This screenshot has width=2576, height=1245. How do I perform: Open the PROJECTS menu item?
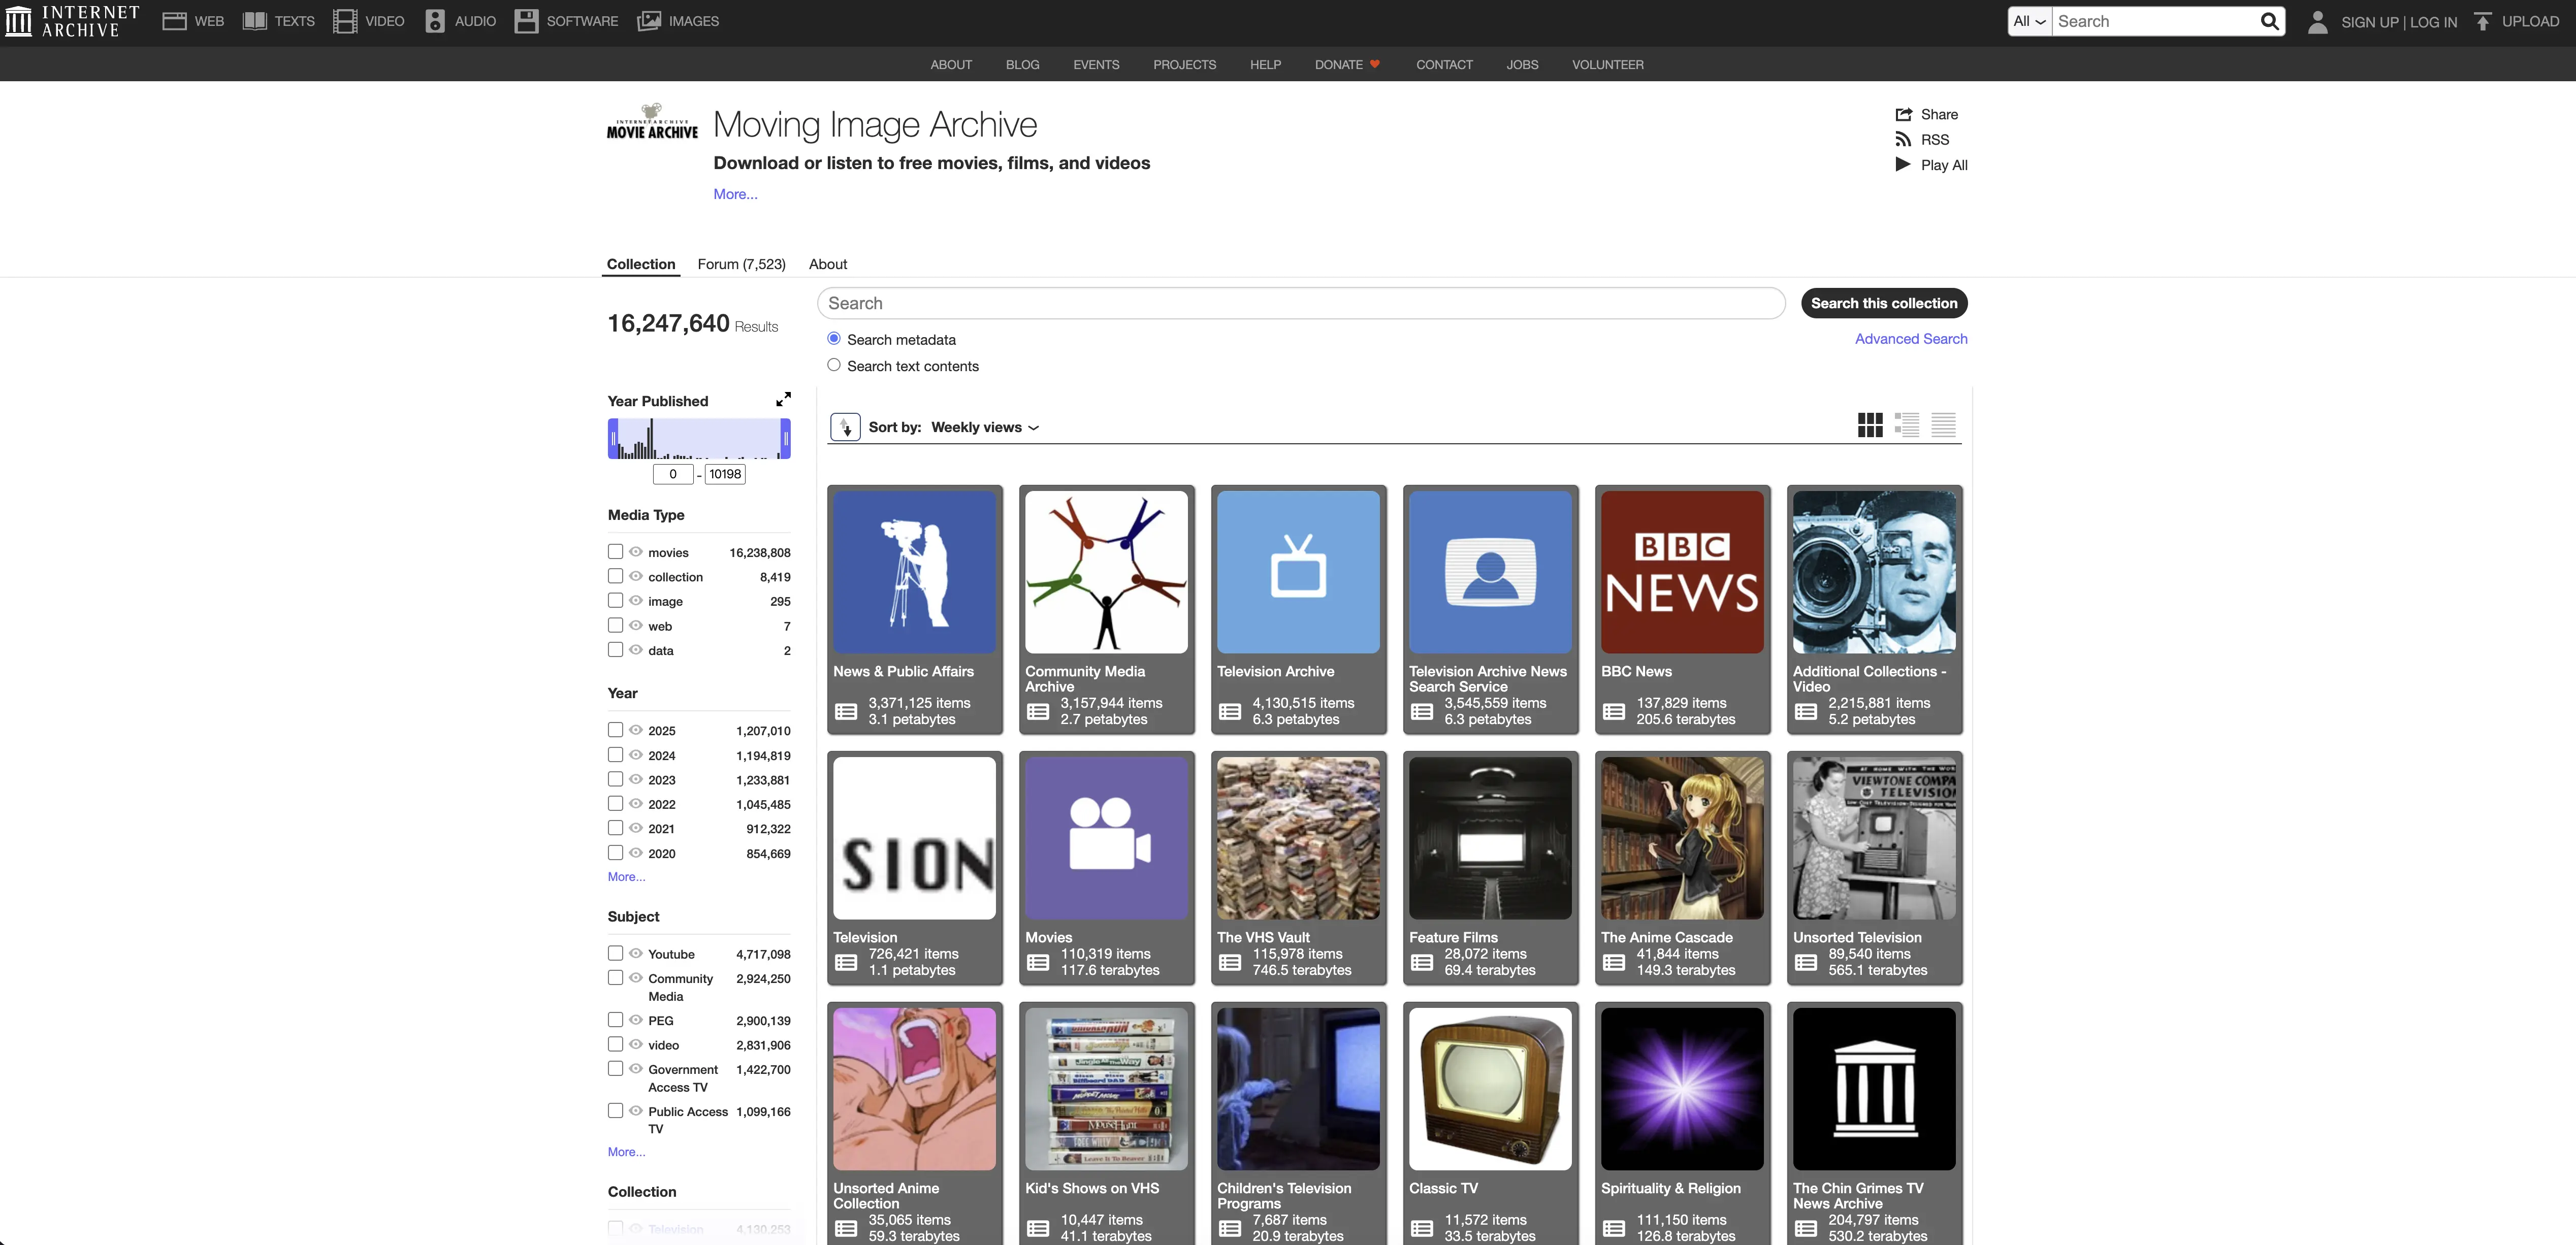pos(1184,64)
